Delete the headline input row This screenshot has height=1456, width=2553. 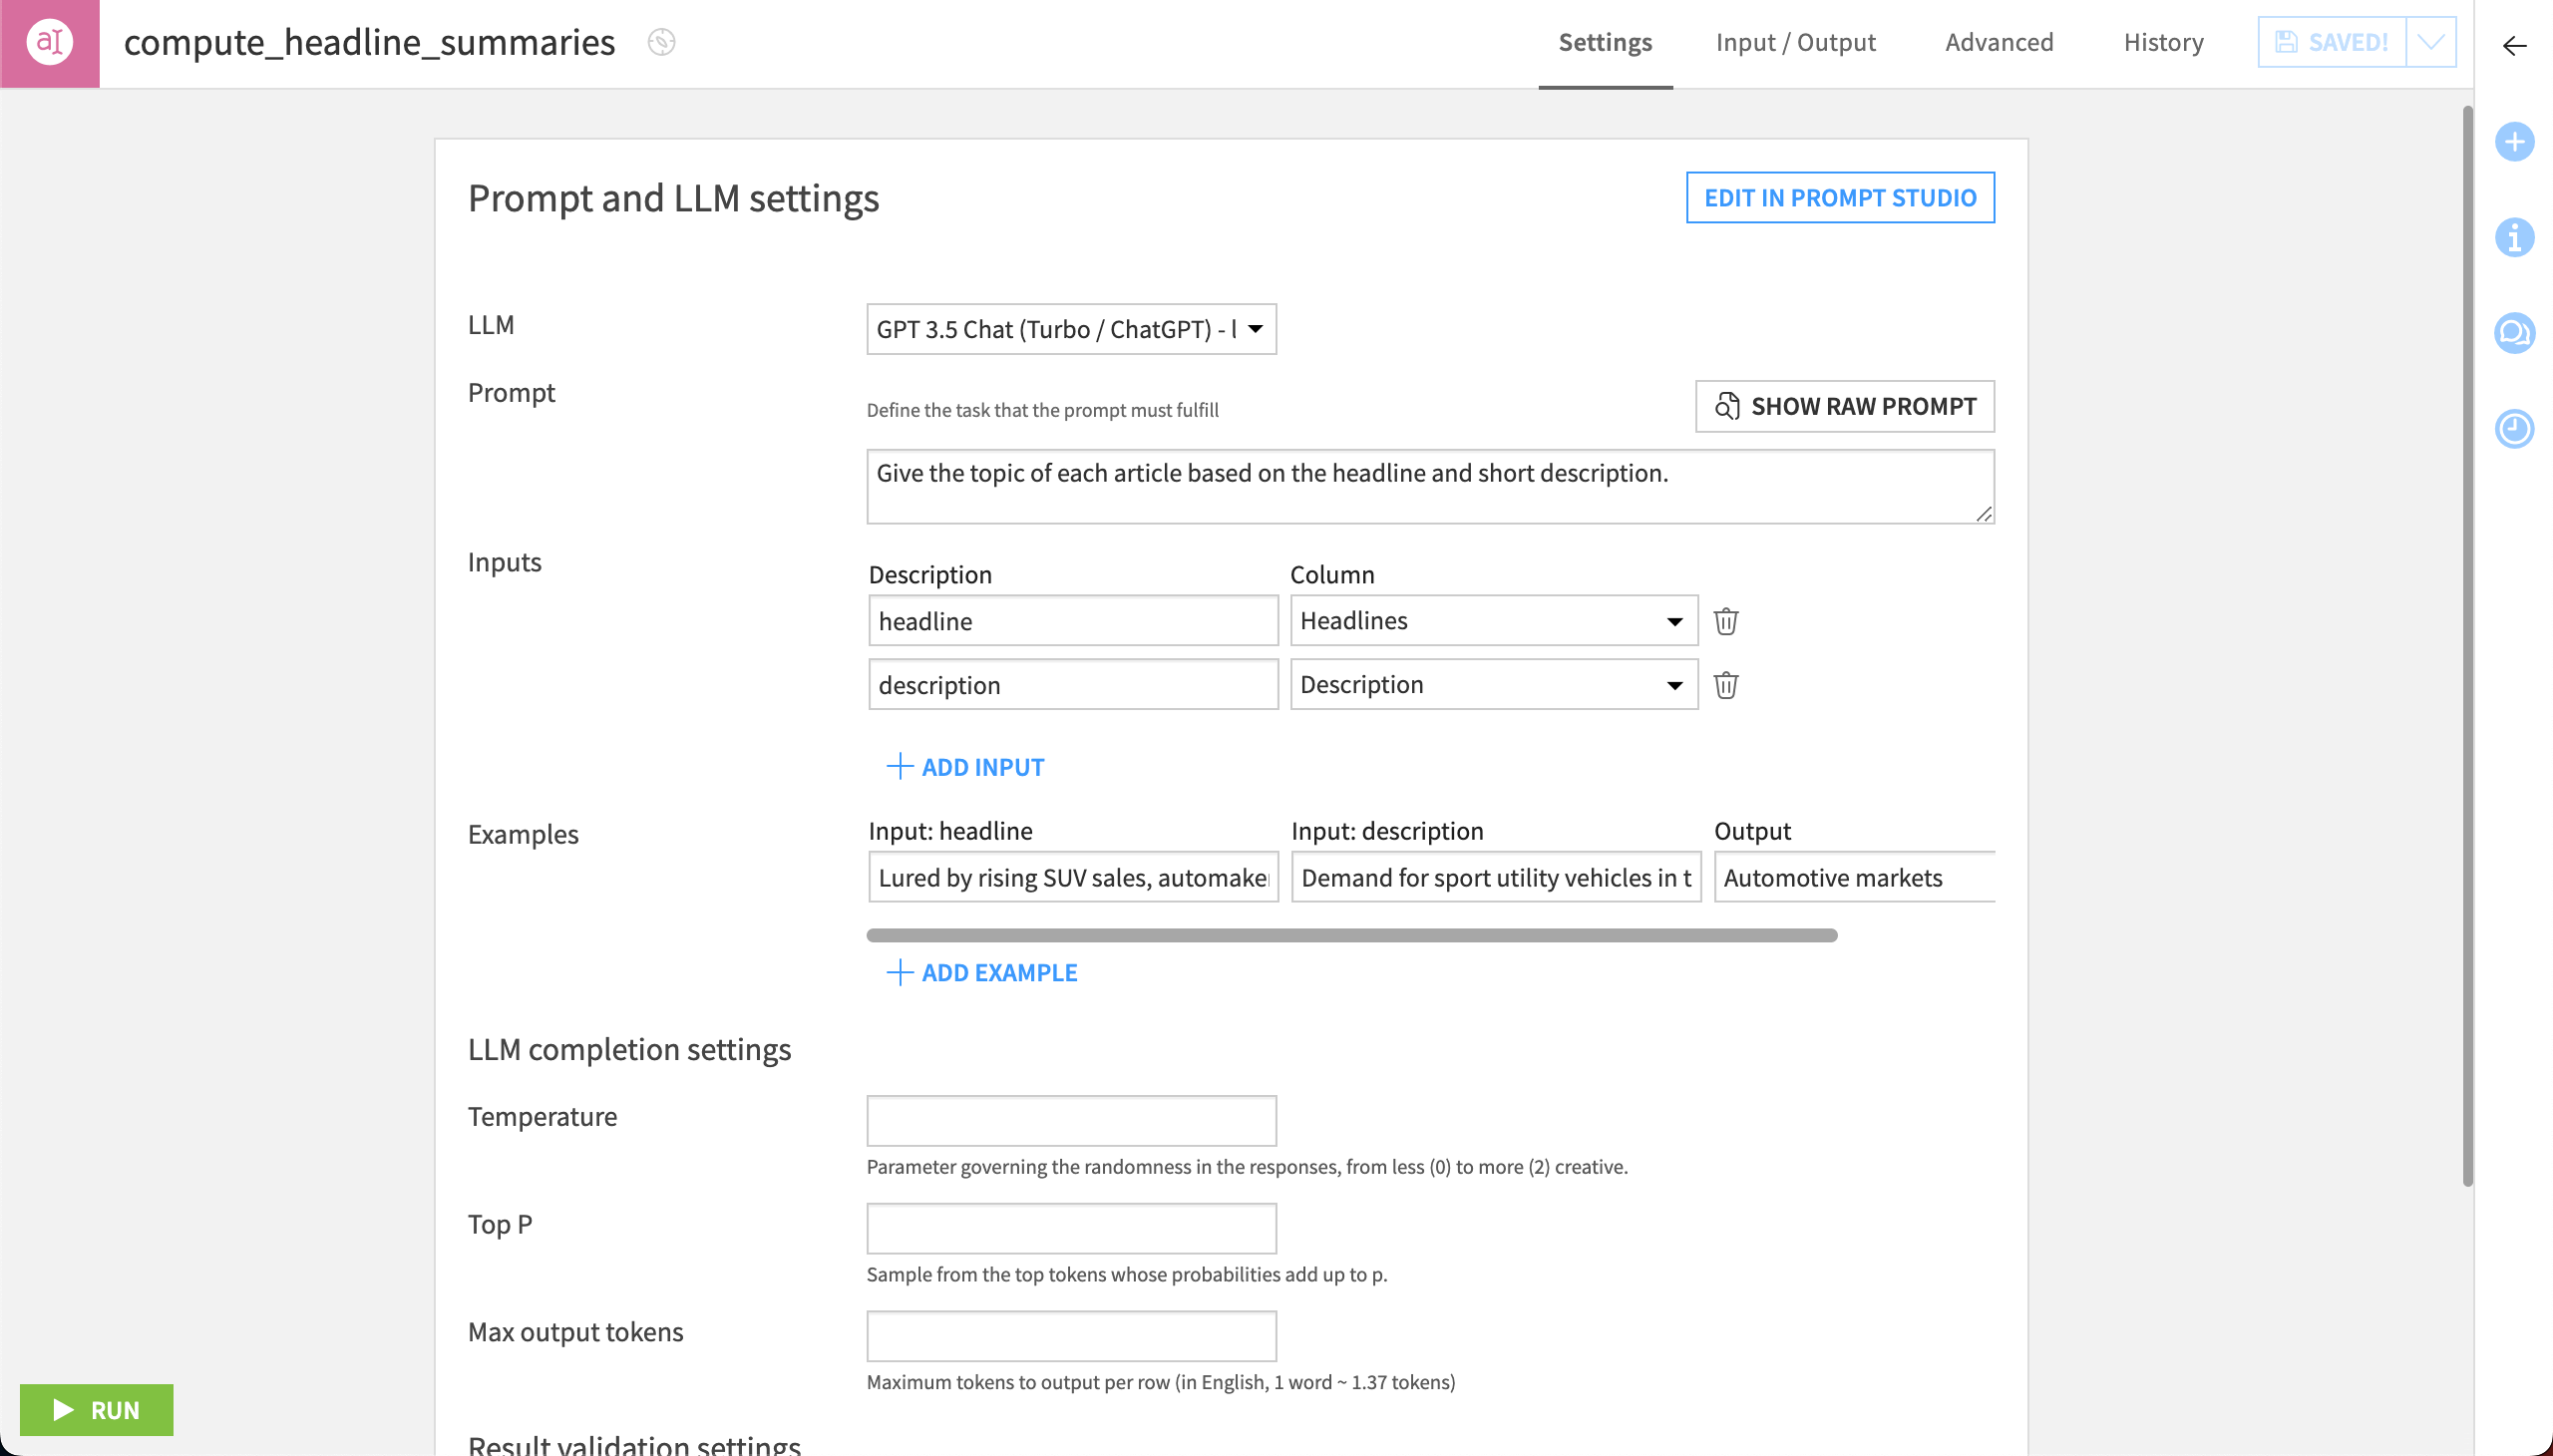point(1727,620)
